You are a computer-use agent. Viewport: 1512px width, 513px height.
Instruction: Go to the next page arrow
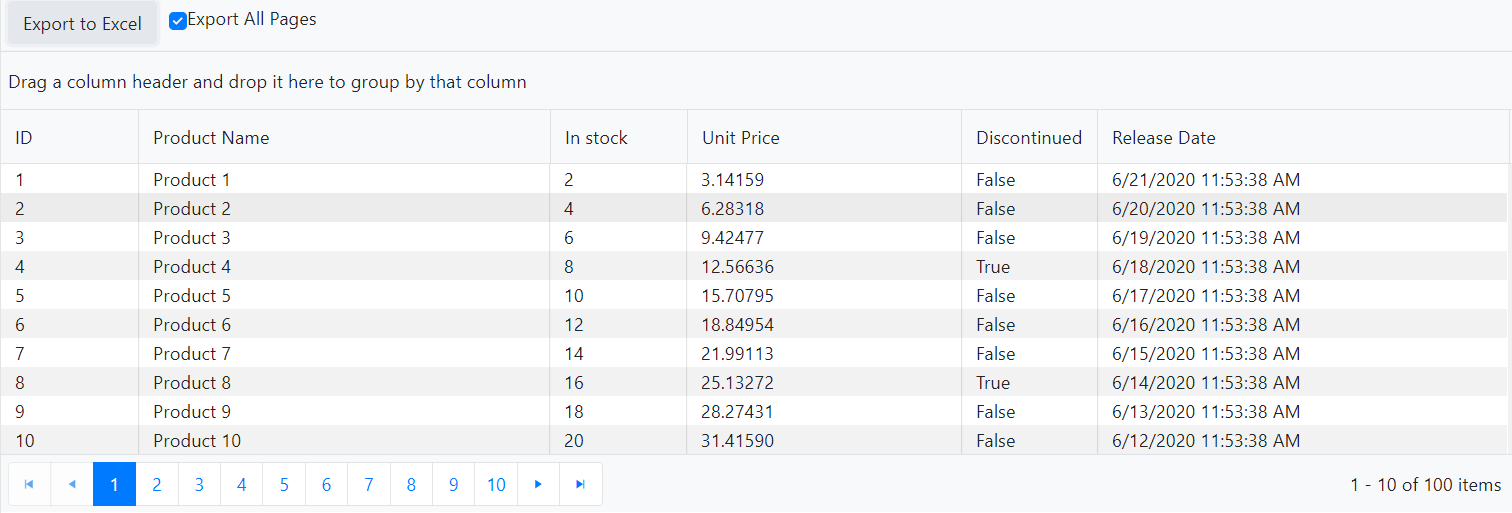tap(539, 484)
